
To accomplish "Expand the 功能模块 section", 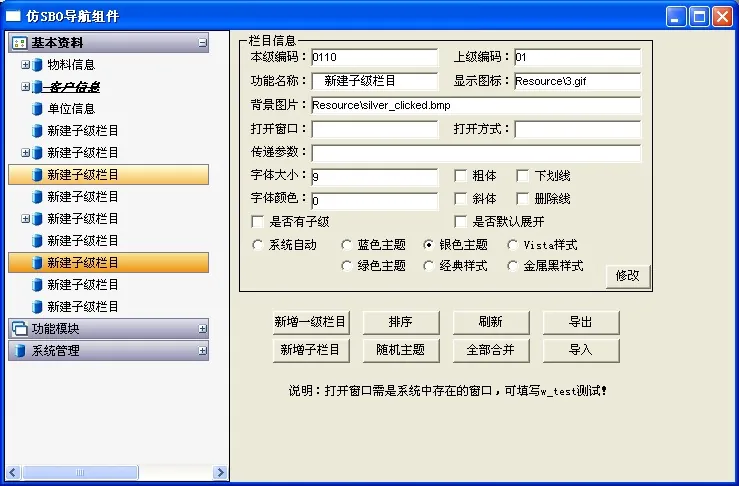I will click(x=203, y=329).
